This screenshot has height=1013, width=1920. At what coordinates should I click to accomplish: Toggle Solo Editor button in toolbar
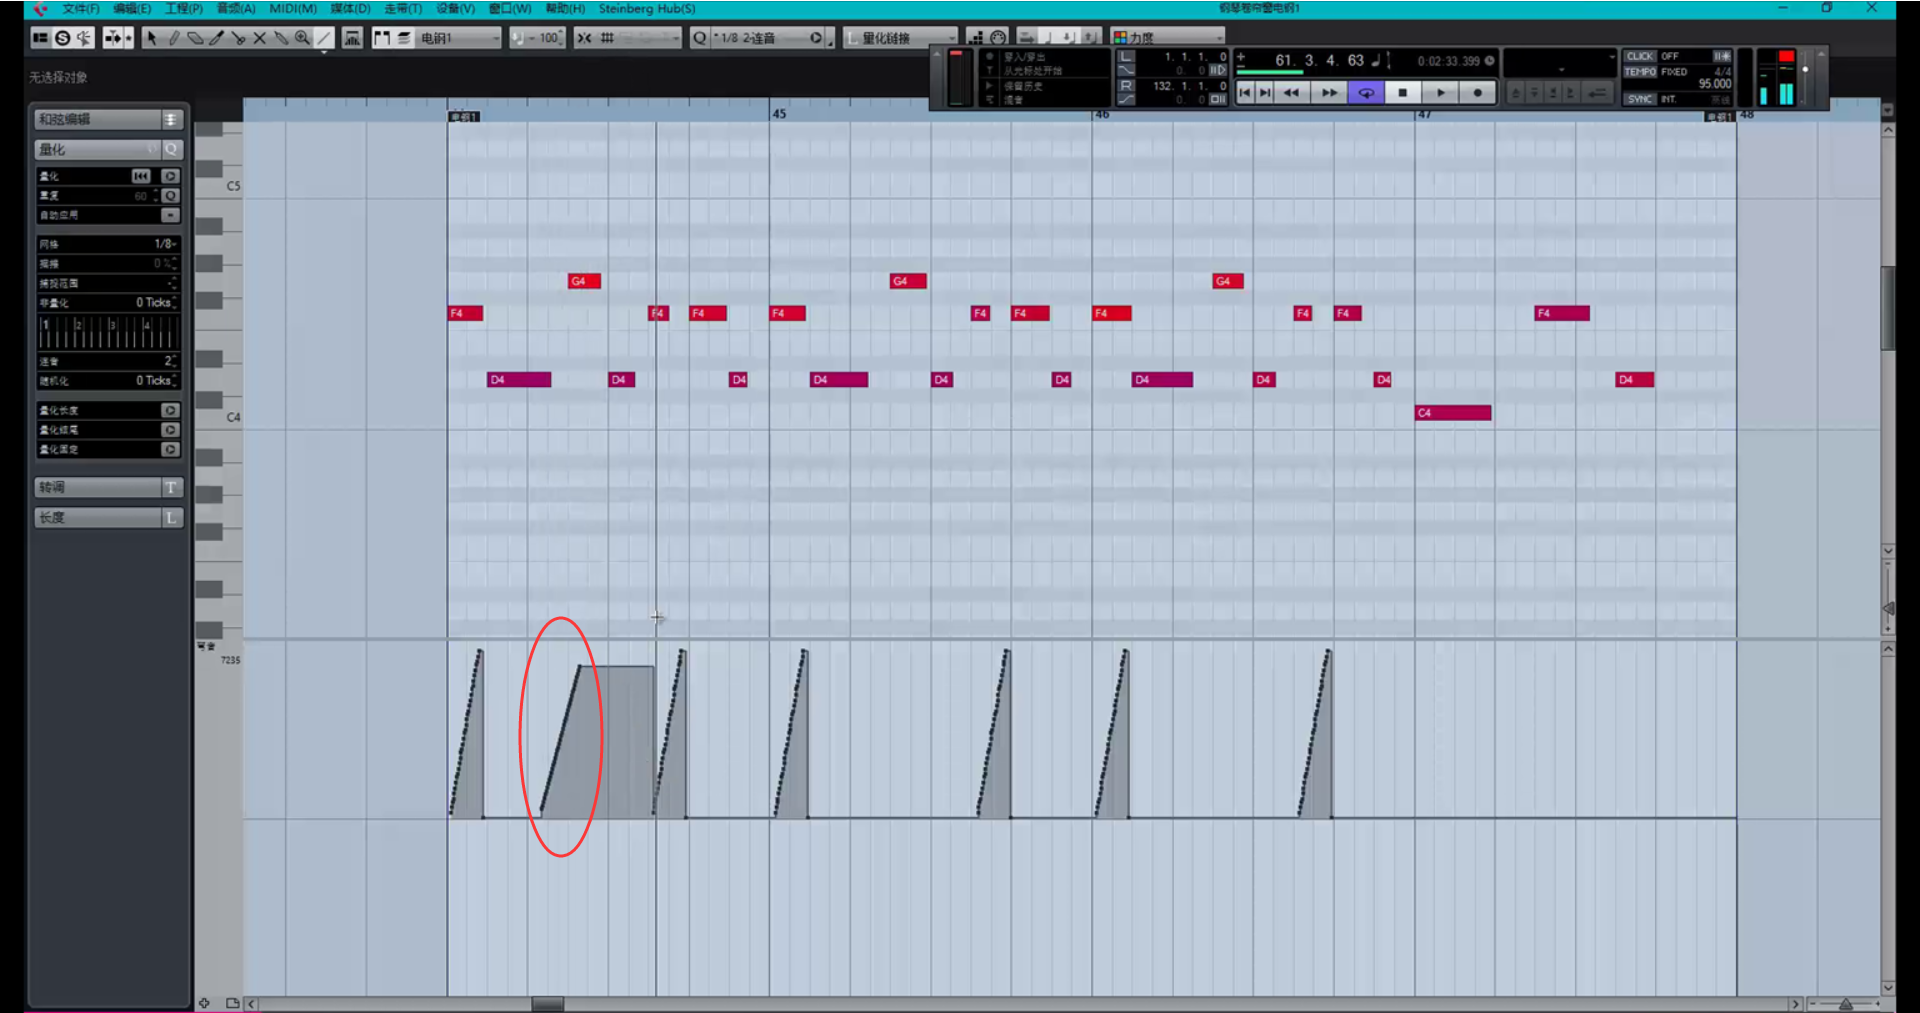click(62, 38)
